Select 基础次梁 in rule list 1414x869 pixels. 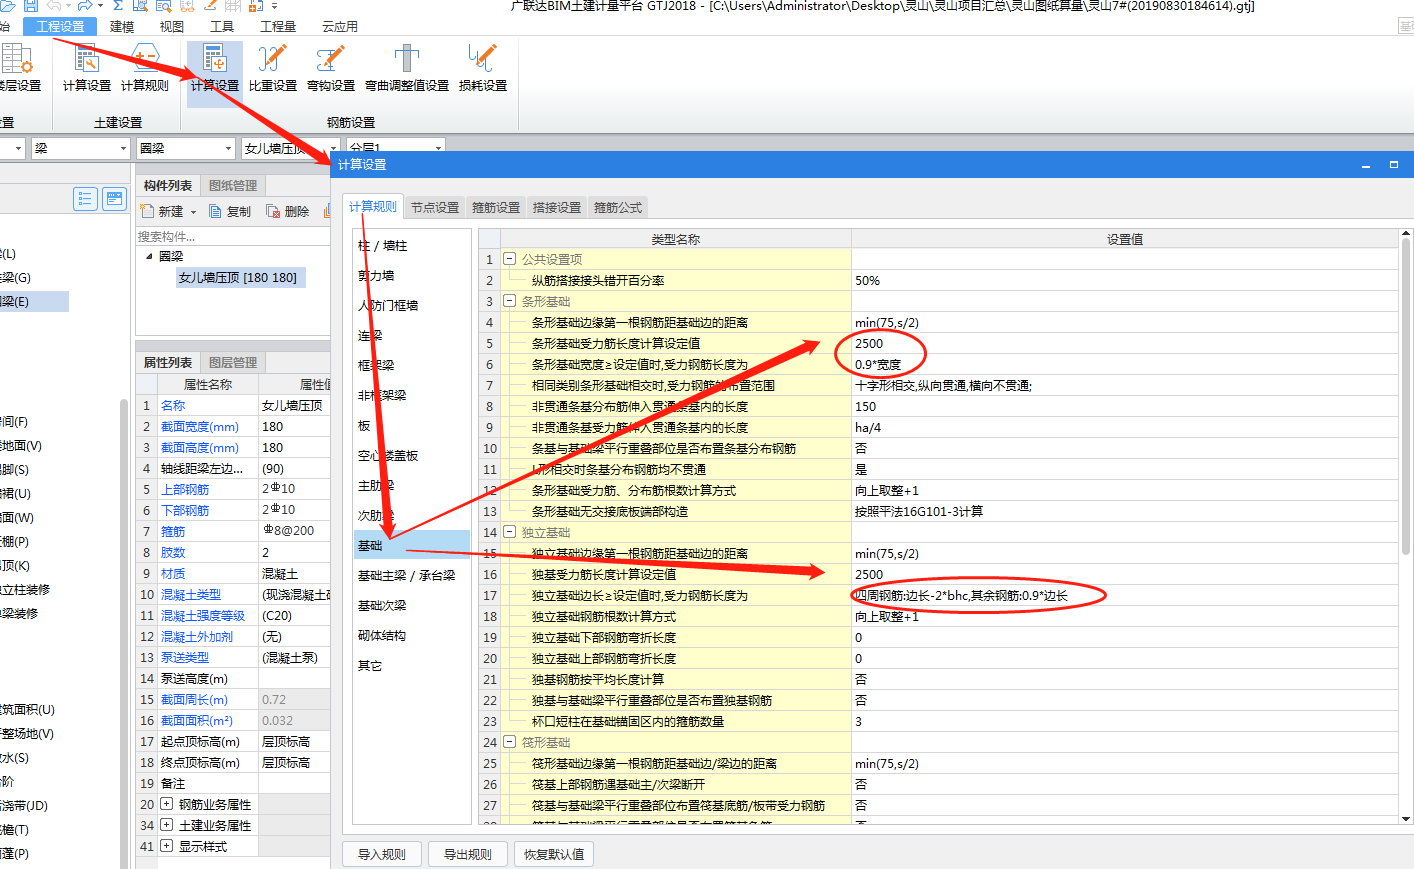[382, 605]
